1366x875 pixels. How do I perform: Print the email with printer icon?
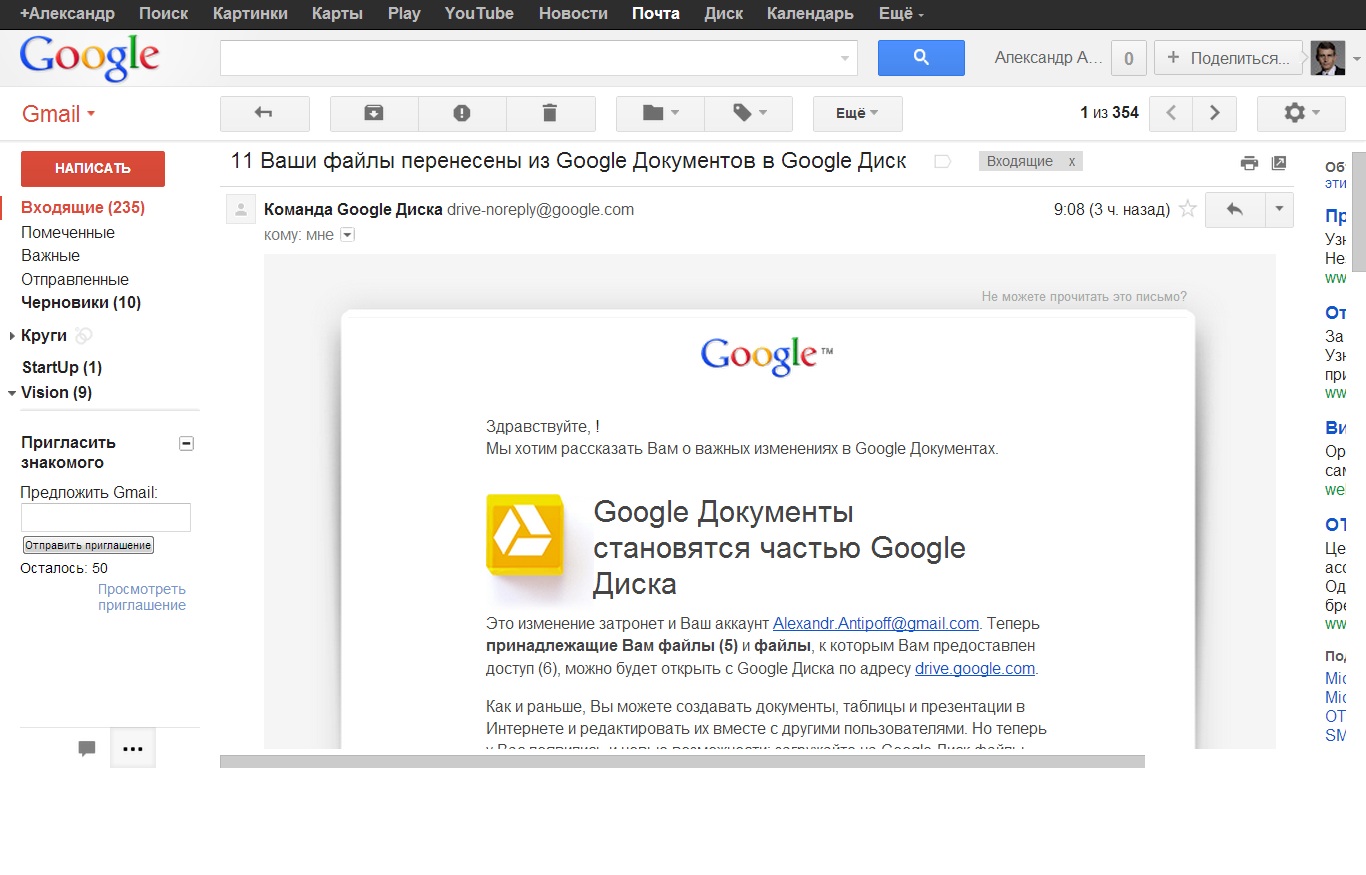(x=1249, y=163)
